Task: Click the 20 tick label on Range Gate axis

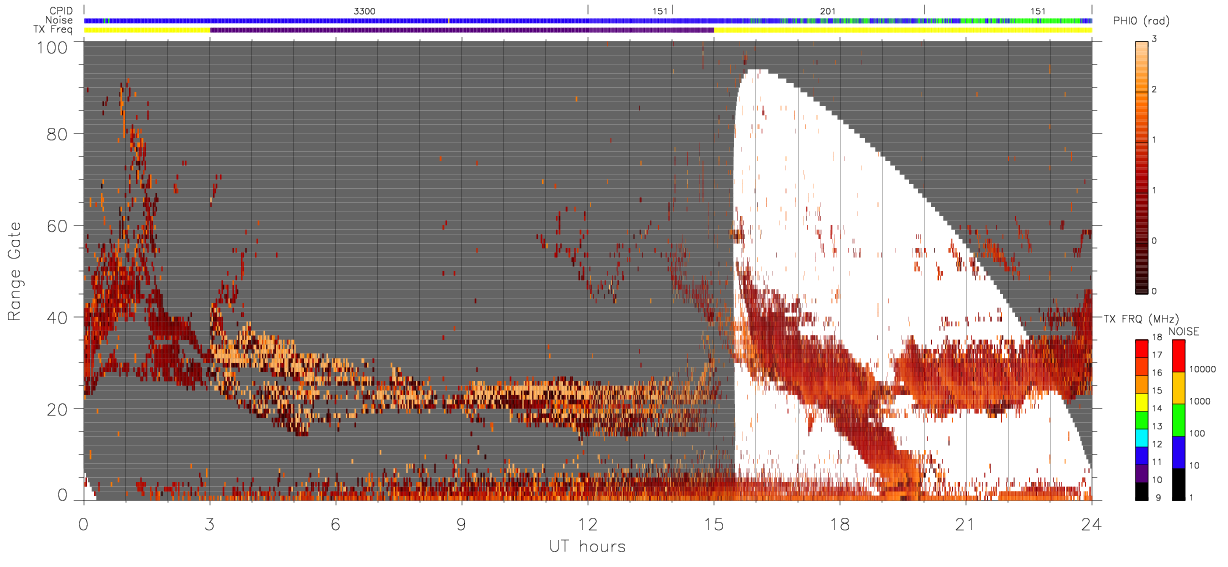Action: tap(58, 409)
